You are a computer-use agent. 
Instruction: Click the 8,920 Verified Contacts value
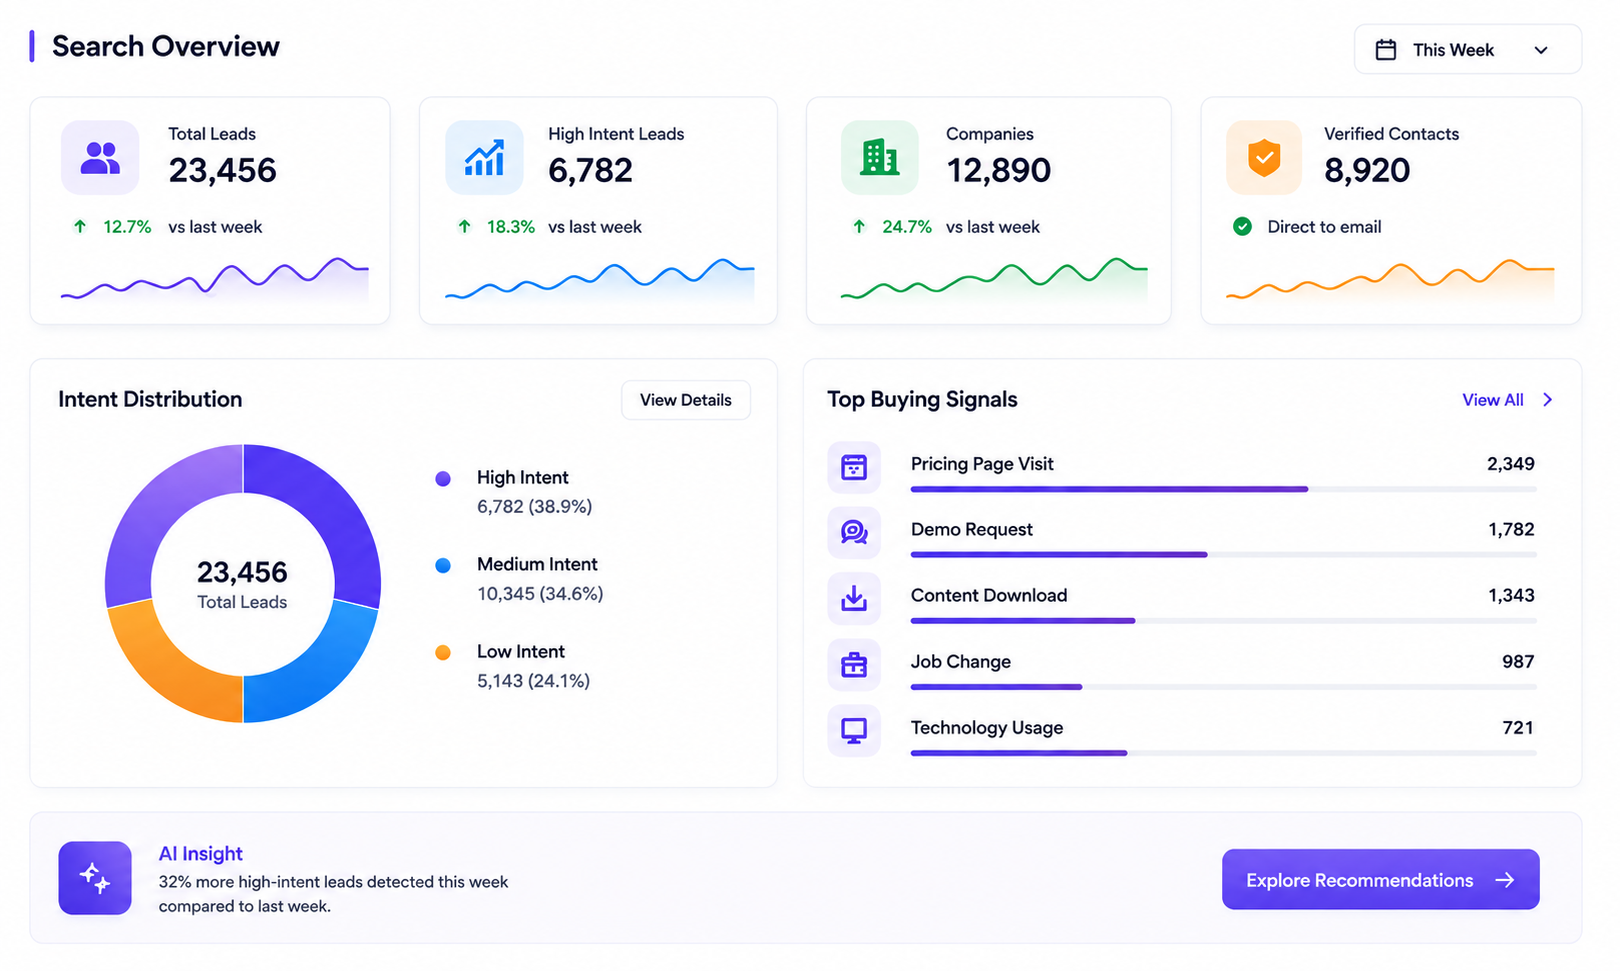coord(1367,171)
